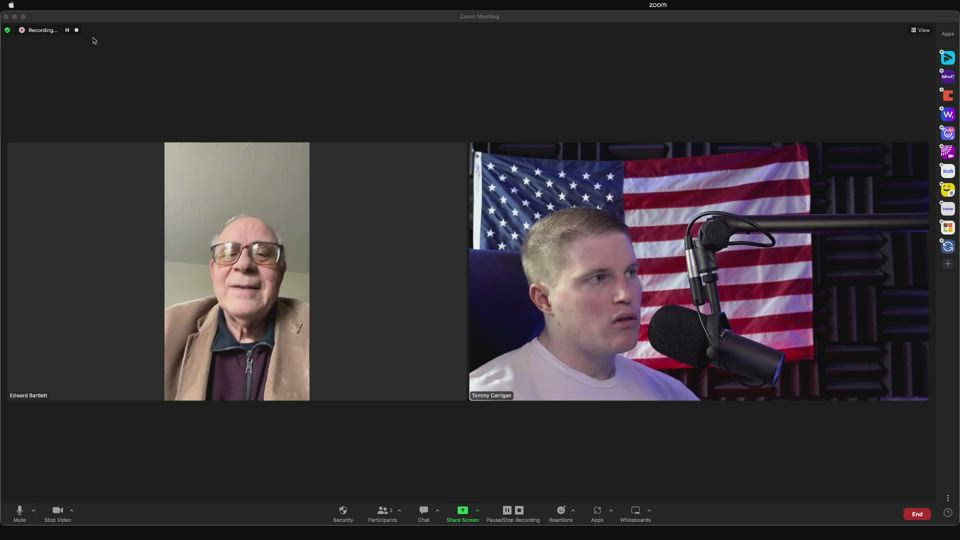Click the green Share Screen button

(462, 513)
